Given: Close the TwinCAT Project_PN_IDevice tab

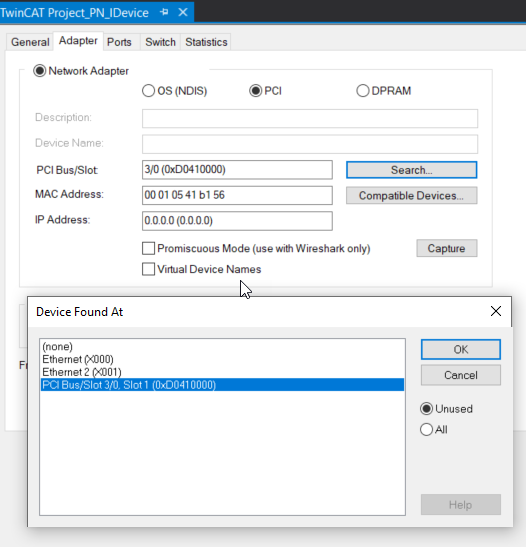Looking at the screenshot, I should (x=183, y=12).
